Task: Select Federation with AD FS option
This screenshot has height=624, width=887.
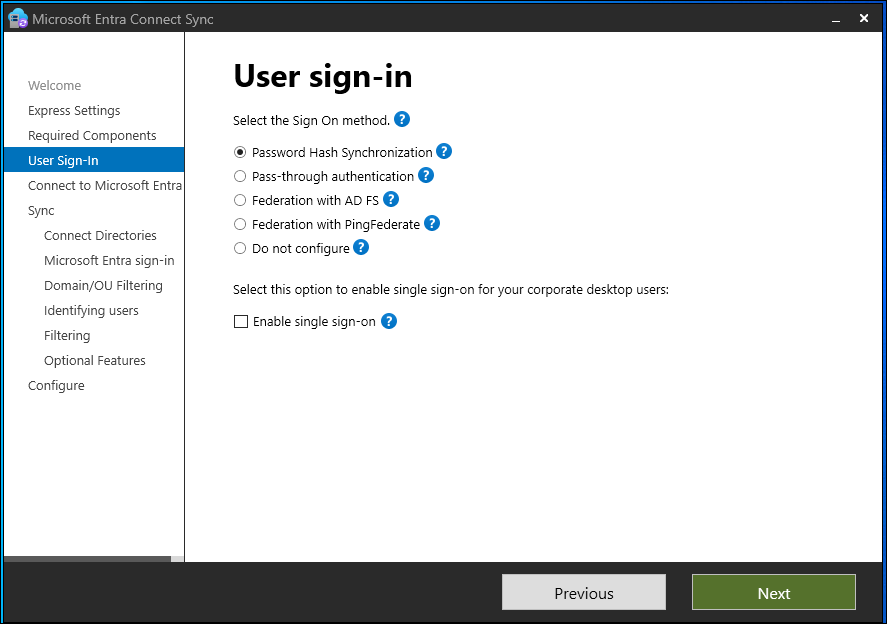Action: tap(240, 201)
